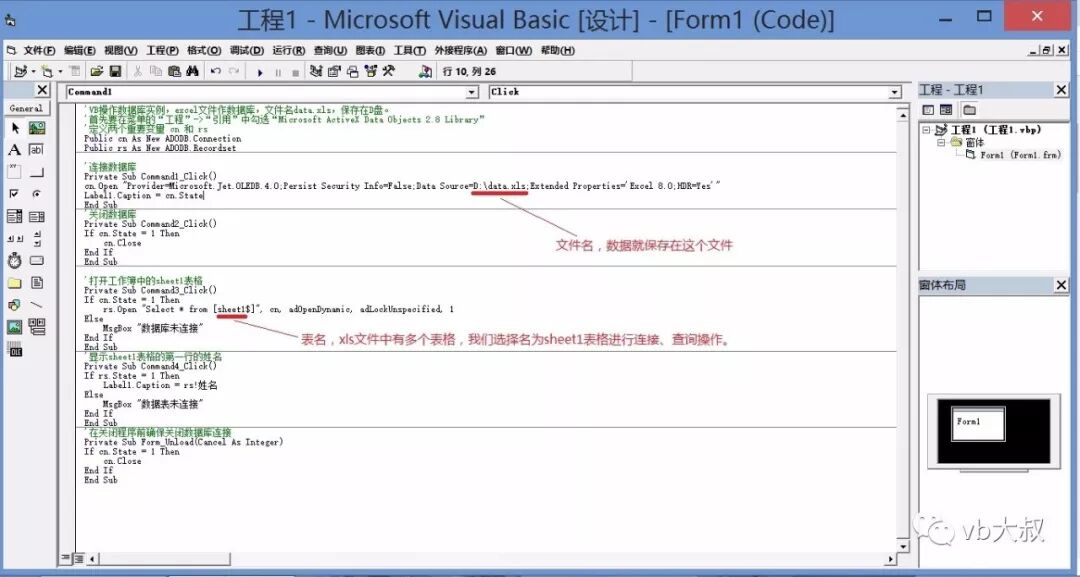Open dropdown arrow beside Add Project icon
This screenshot has height=577, width=1080.
[x=33, y=72]
